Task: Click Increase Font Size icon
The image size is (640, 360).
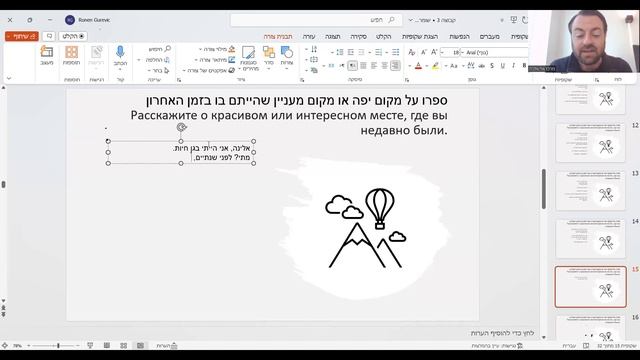Action: (x=434, y=52)
